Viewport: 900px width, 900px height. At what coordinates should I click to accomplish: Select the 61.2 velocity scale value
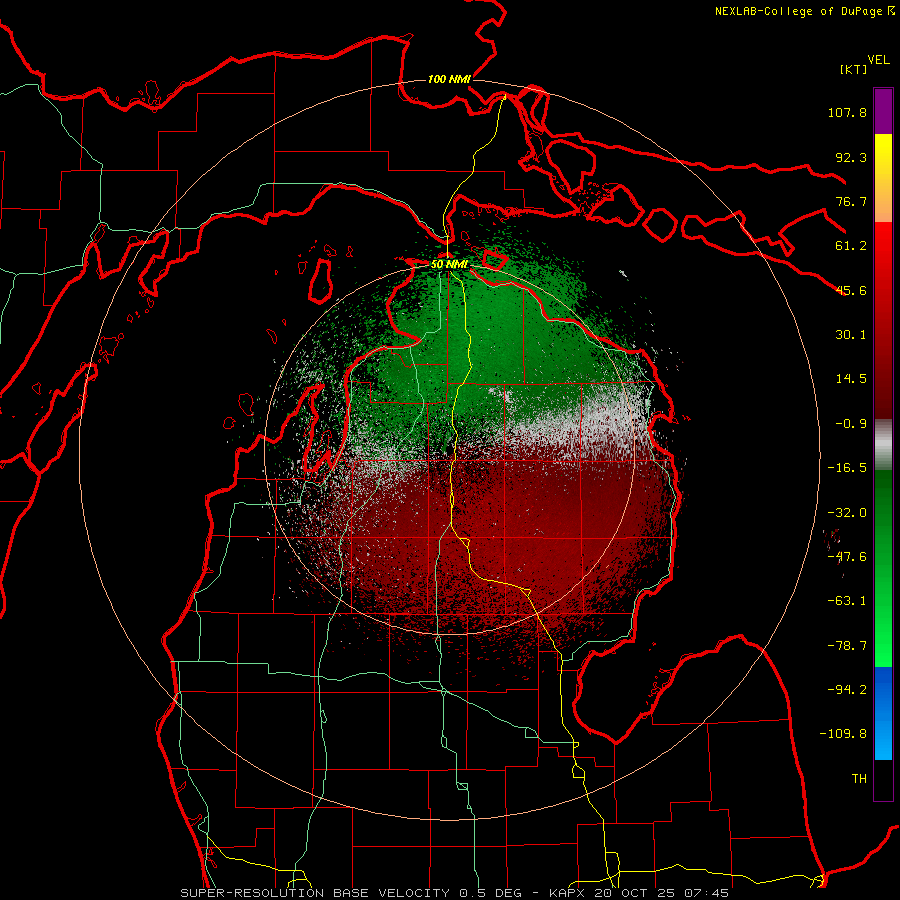851,246
